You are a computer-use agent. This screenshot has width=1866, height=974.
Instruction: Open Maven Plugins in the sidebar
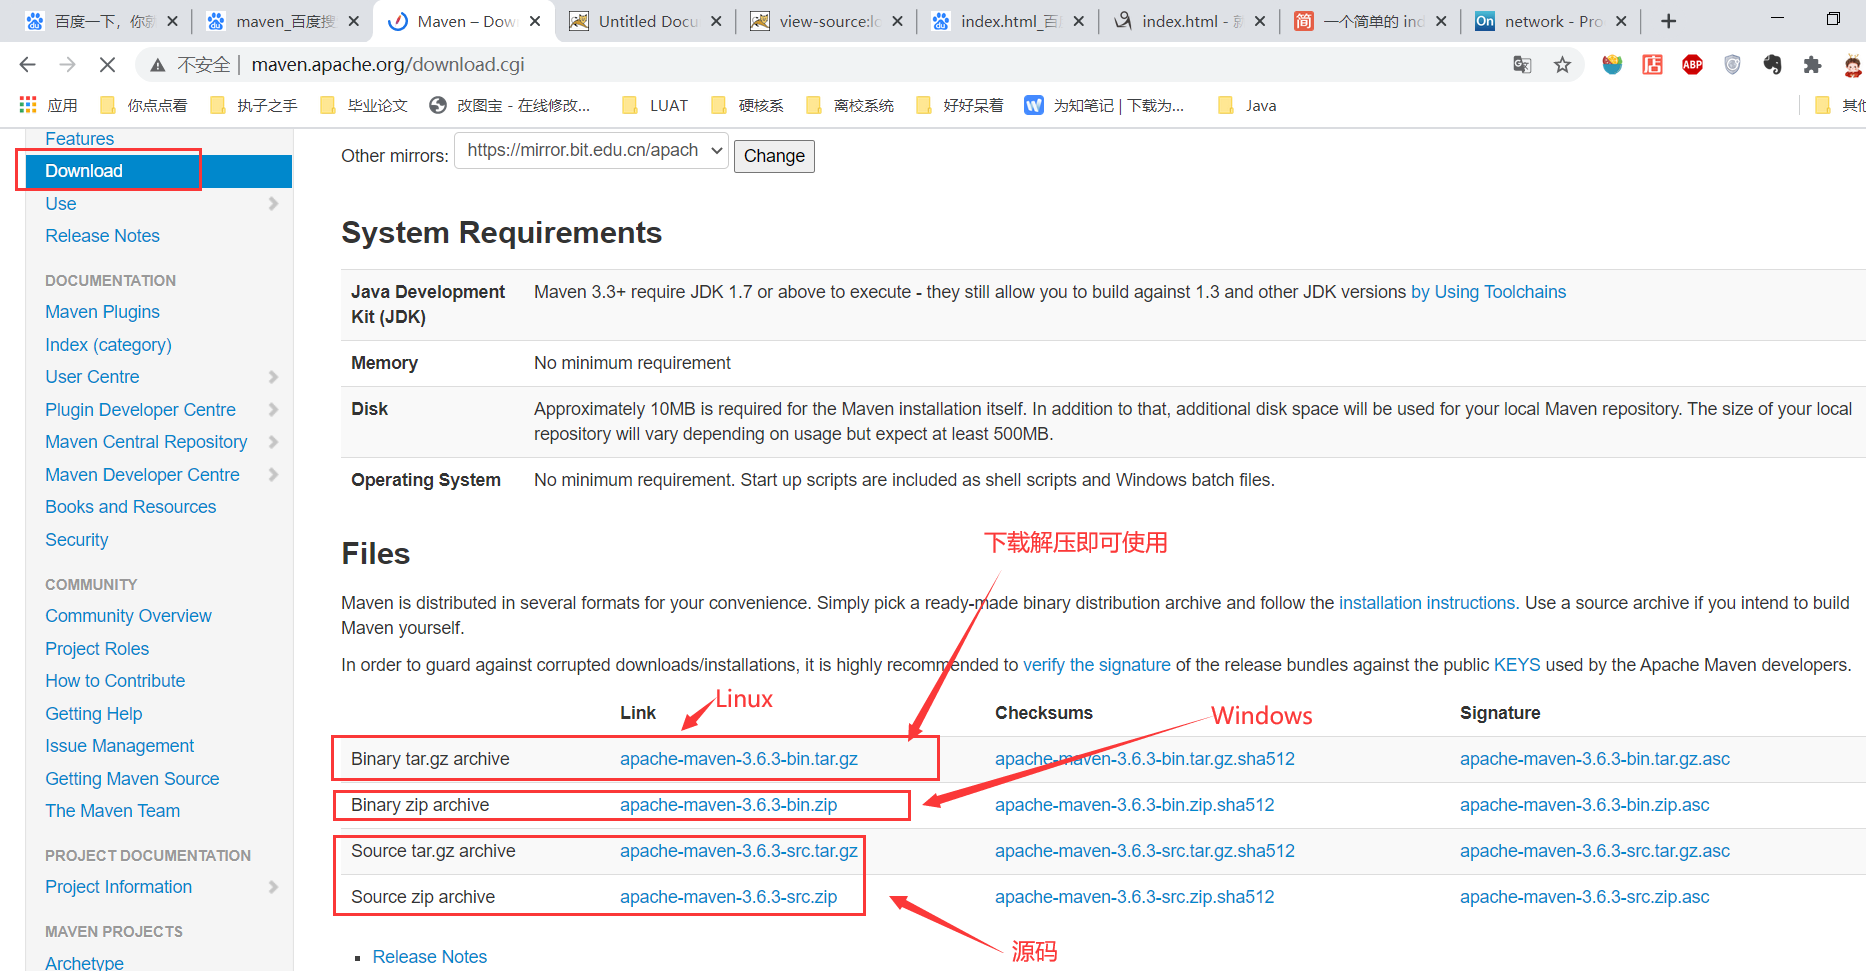[102, 312]
